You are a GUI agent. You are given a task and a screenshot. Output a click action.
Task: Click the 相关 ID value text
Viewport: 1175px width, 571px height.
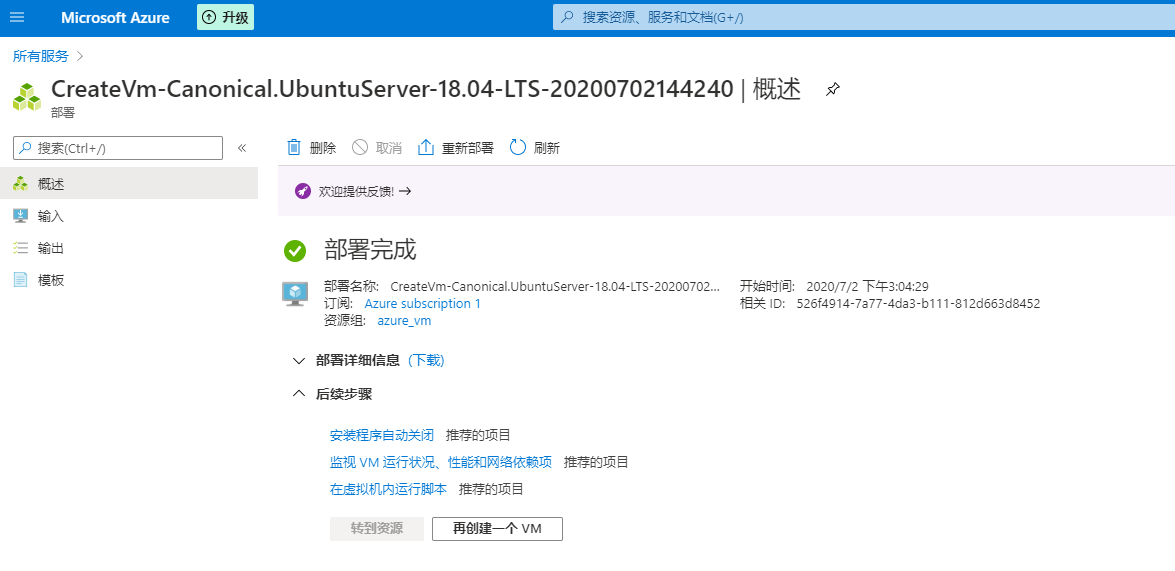click(x=918, y=303)
